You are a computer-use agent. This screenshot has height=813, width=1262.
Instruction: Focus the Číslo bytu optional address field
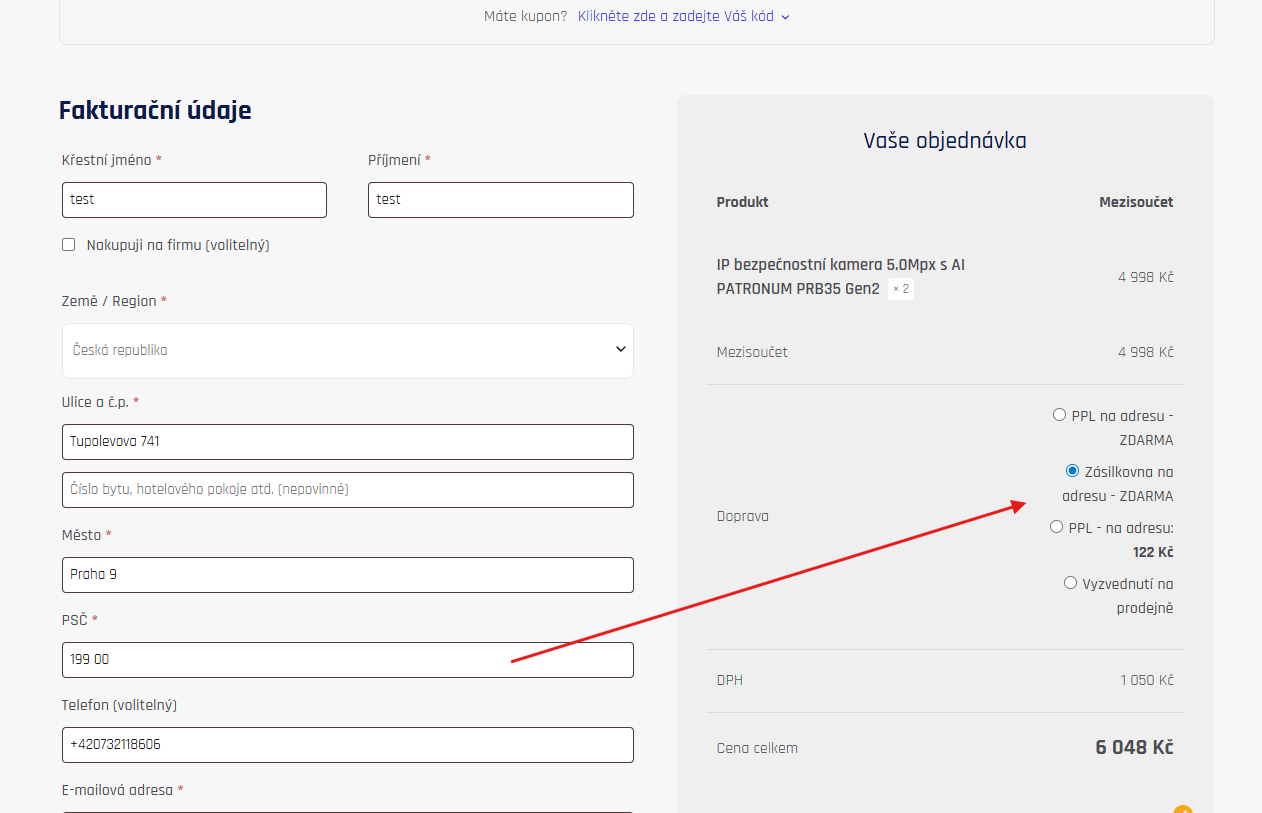click(347, 490)
